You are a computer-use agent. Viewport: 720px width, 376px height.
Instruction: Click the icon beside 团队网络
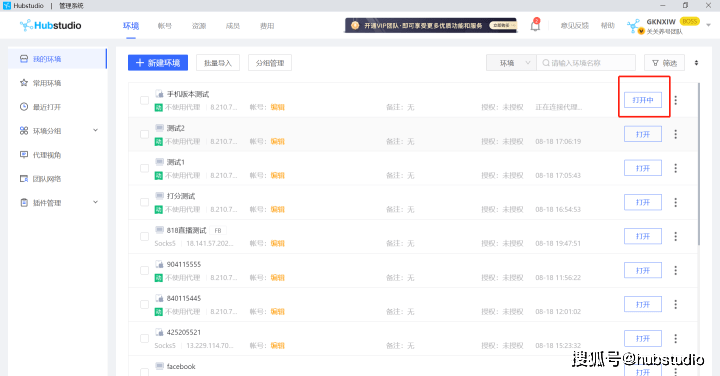(x=24, y=179)
